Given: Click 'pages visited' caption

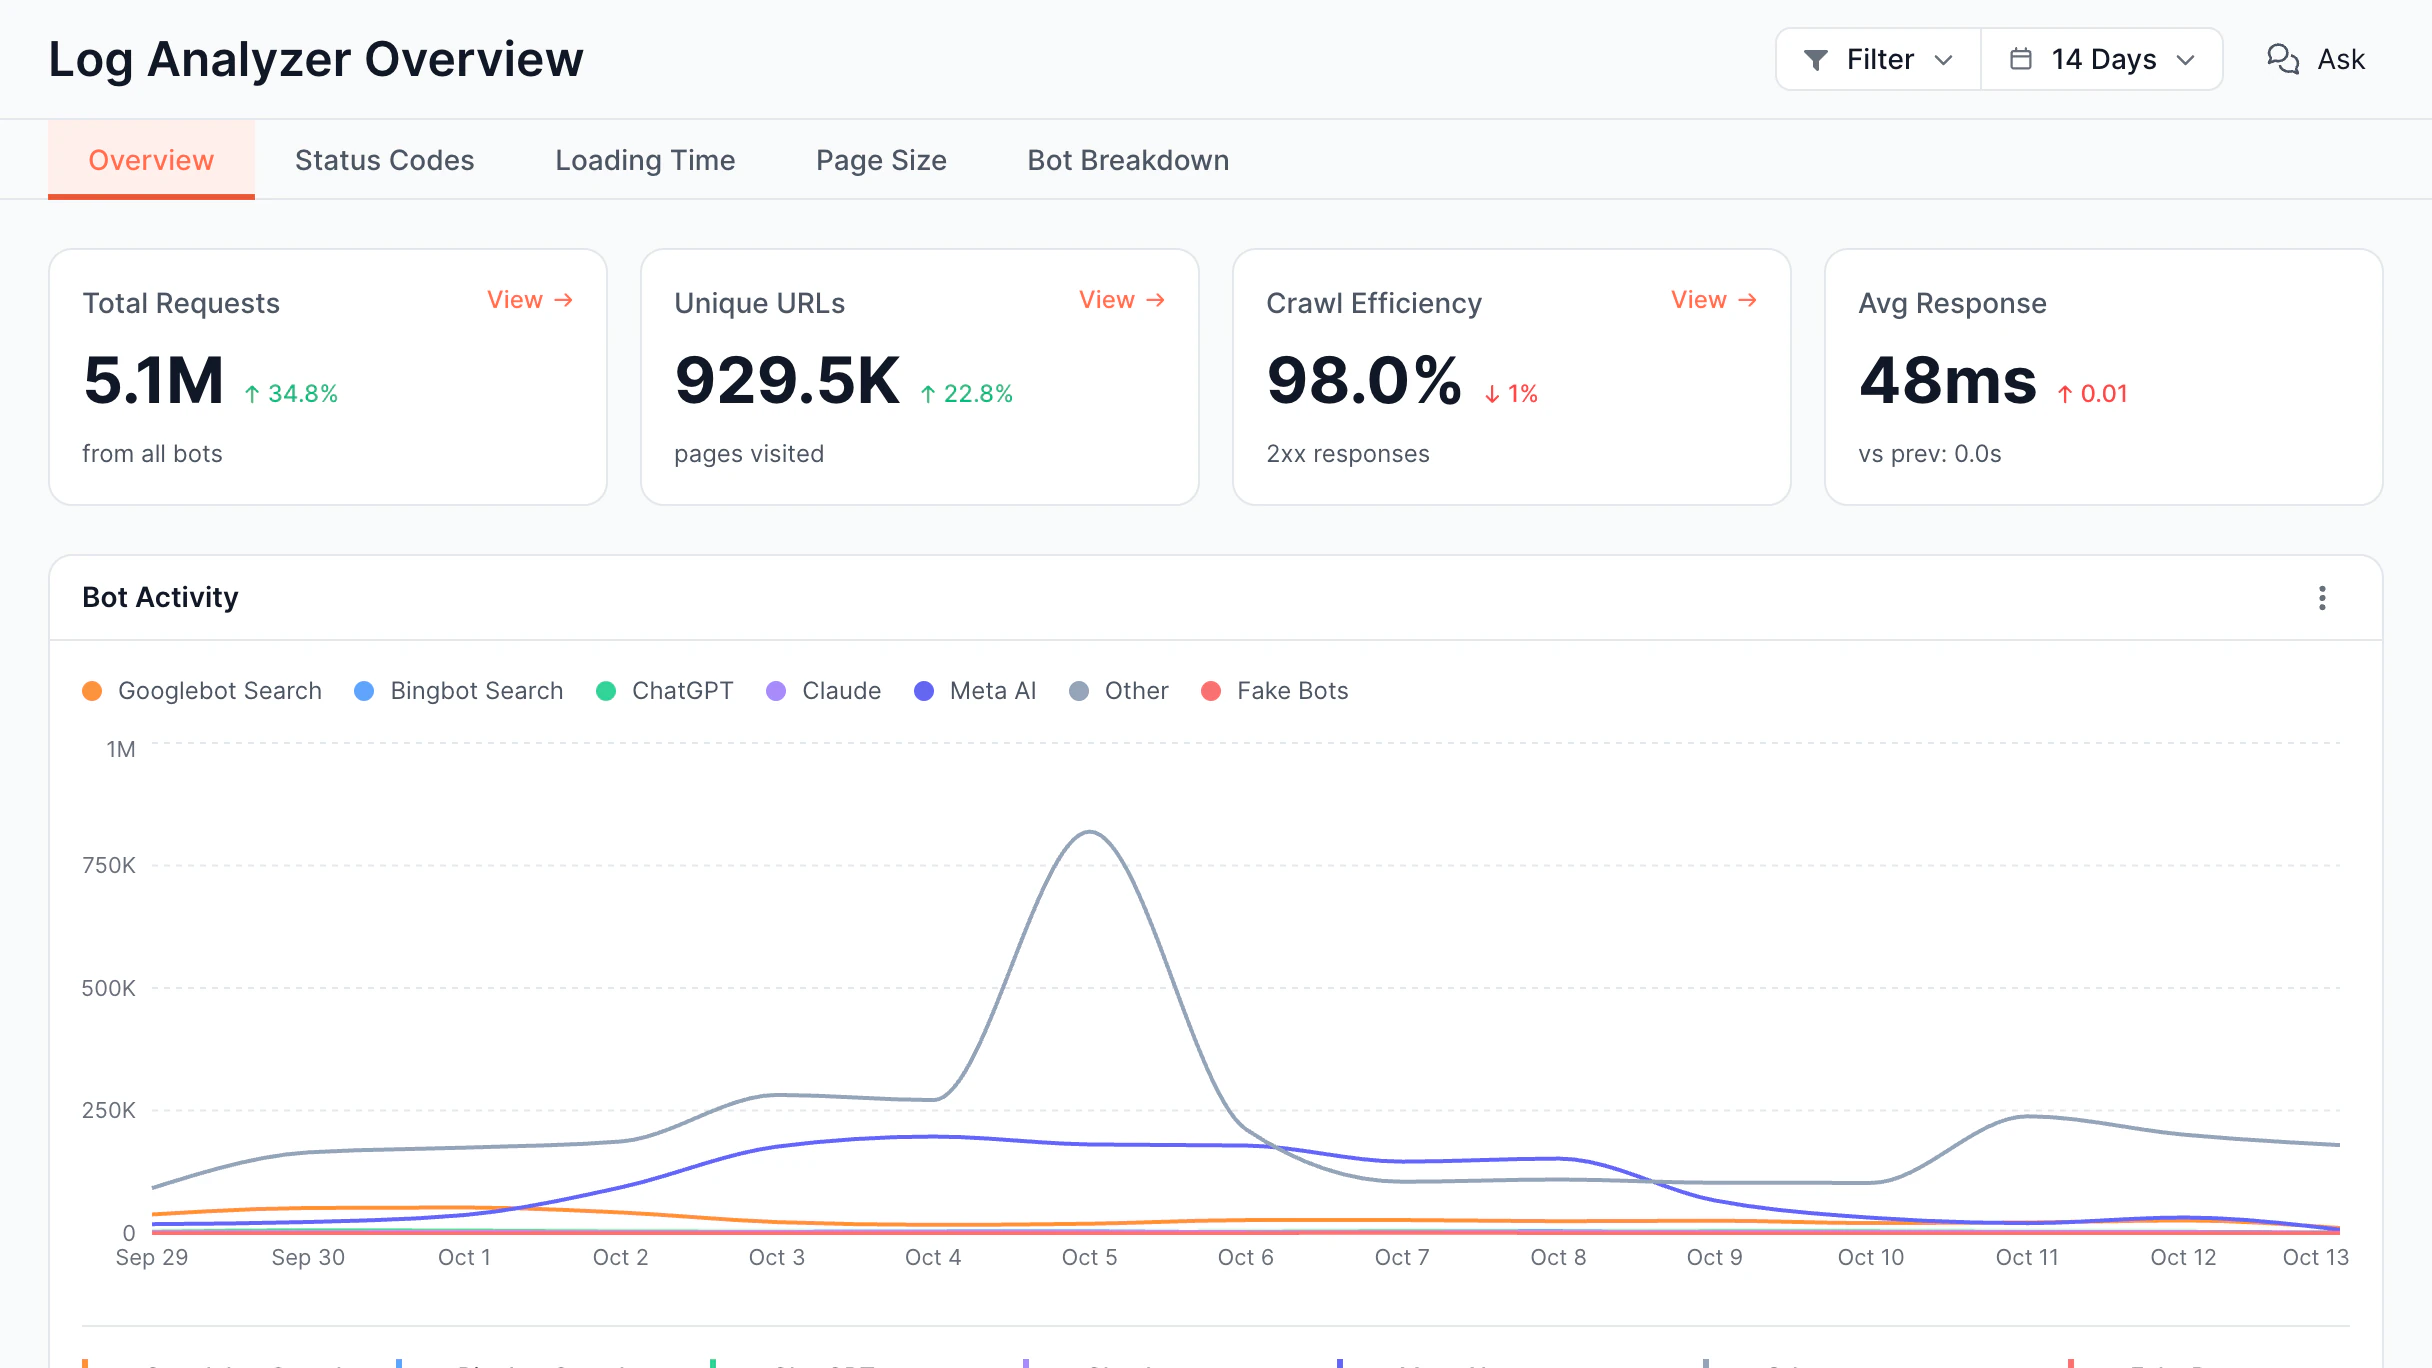Looking at the screenshot, I should 749,454.
